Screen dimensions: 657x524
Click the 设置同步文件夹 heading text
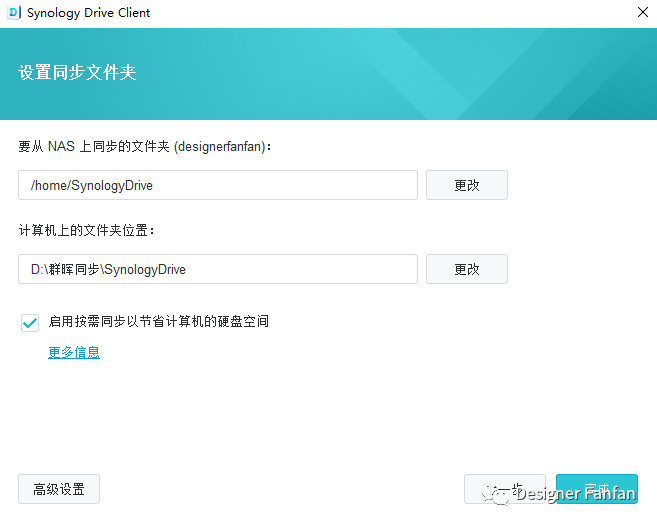(x=78, y=72)
